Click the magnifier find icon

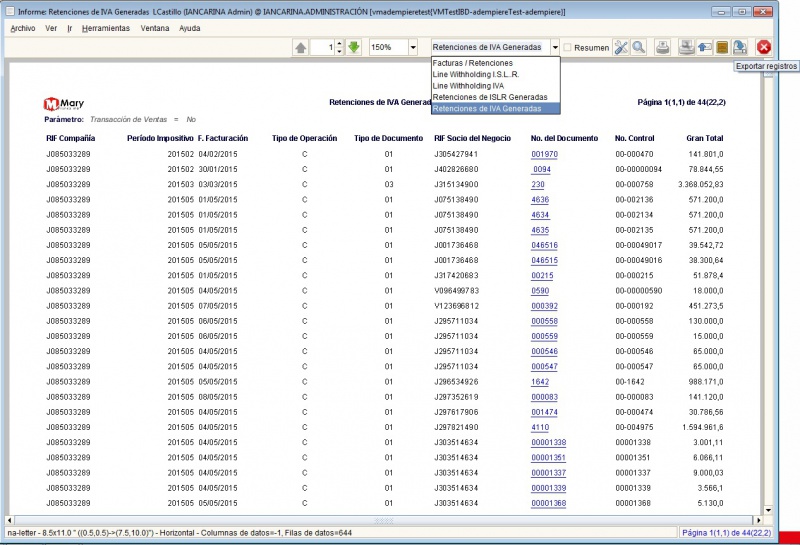(x=638, y=47)
